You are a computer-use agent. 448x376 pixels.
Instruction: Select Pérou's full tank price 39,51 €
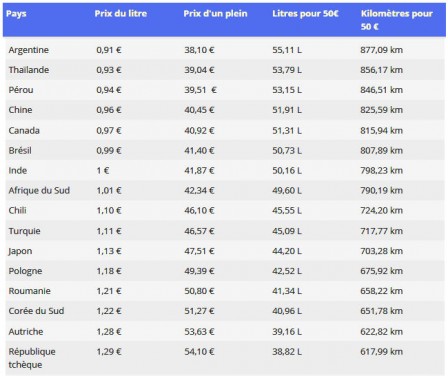[x=200, y=90]
